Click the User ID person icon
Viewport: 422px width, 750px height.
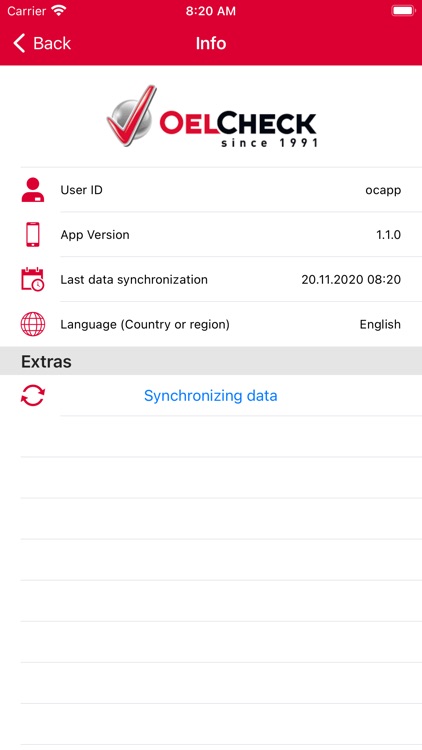[x=33, y=190]
